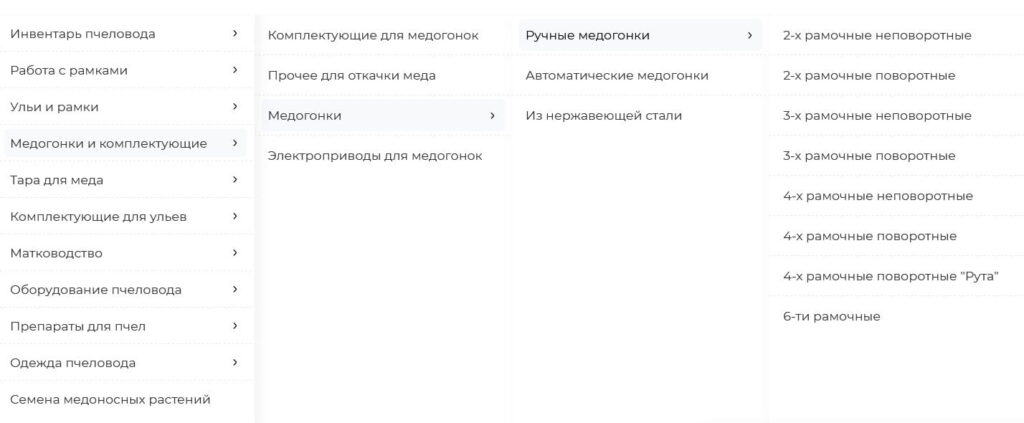Open 4-х рамочные поворотные "Рута" link
This screenshot has width=1024, height=423.
891,276
